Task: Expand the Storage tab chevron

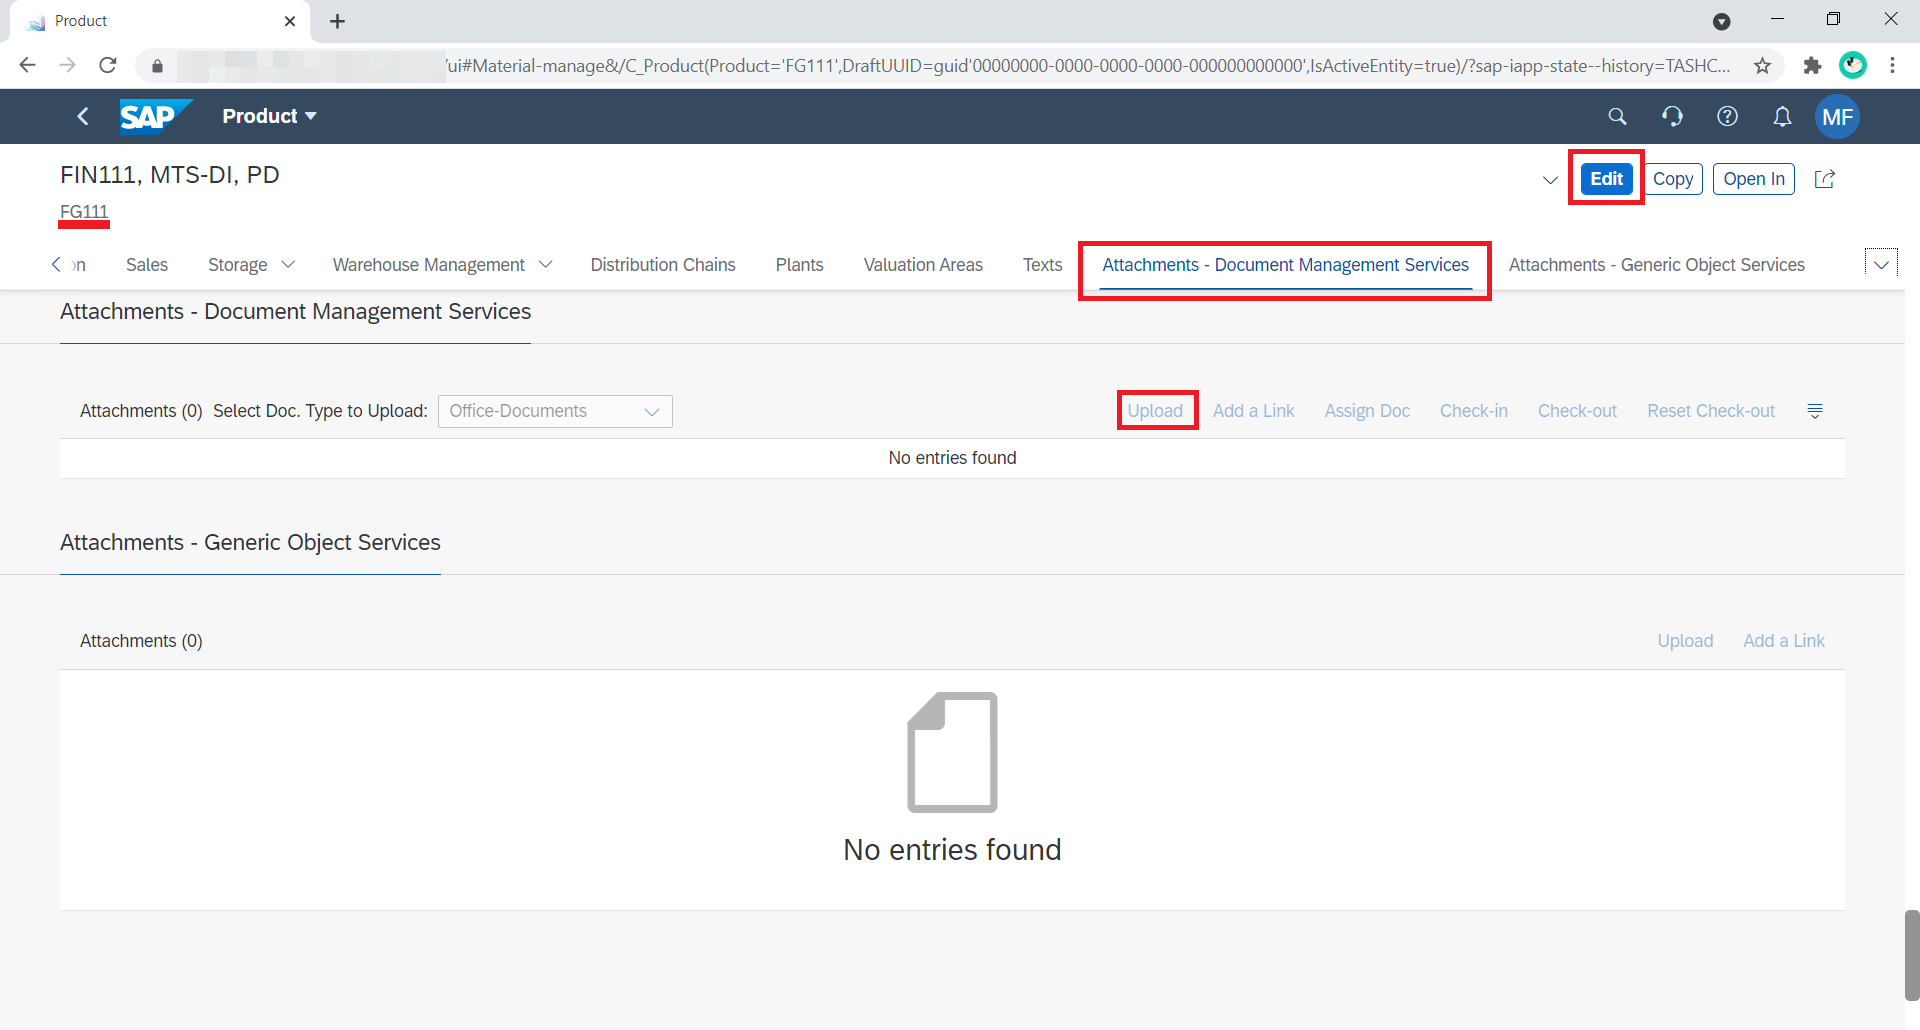Action: coord(289,265)
